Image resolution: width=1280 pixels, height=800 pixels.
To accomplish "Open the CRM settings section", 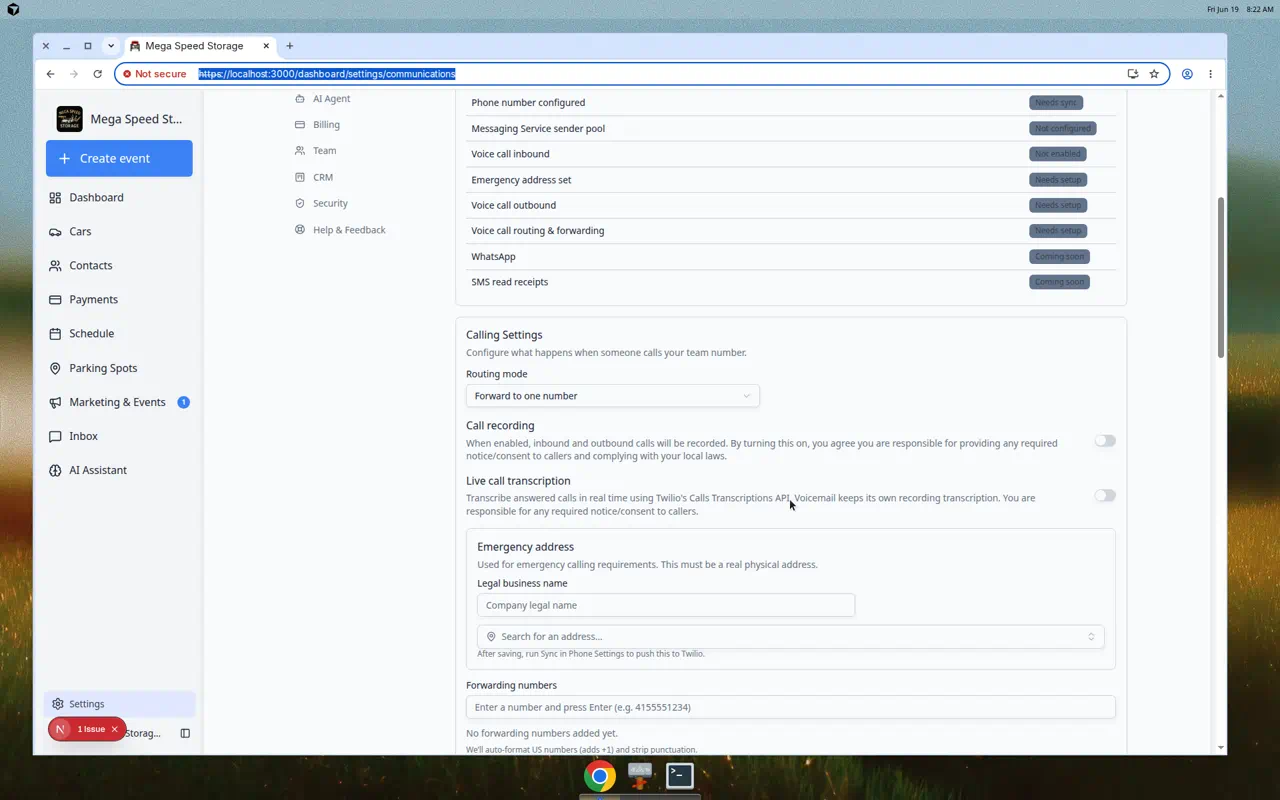I will 323,177.
